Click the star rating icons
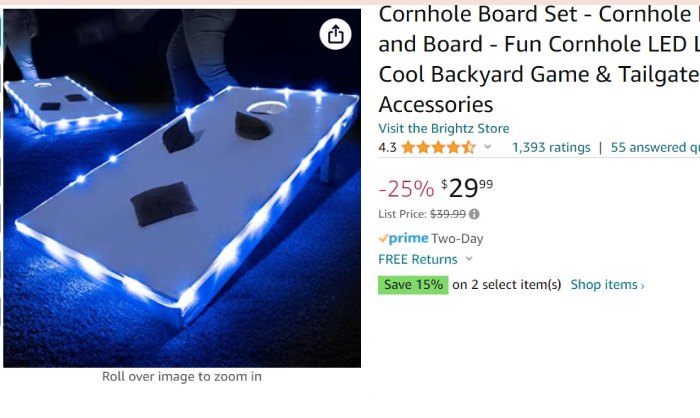 (438, 147)
